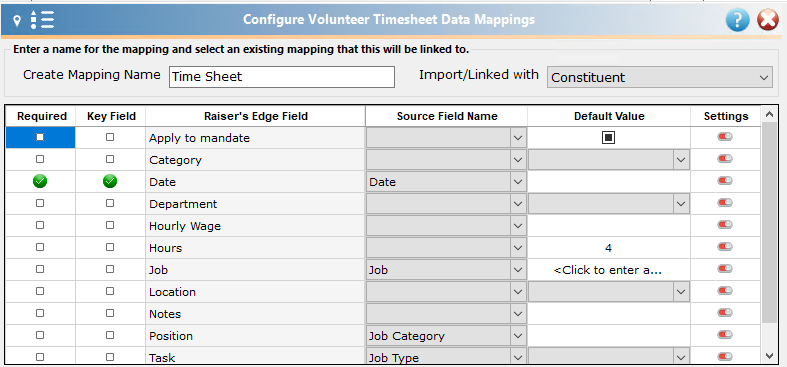Click the blue help question mark icon

737,21
